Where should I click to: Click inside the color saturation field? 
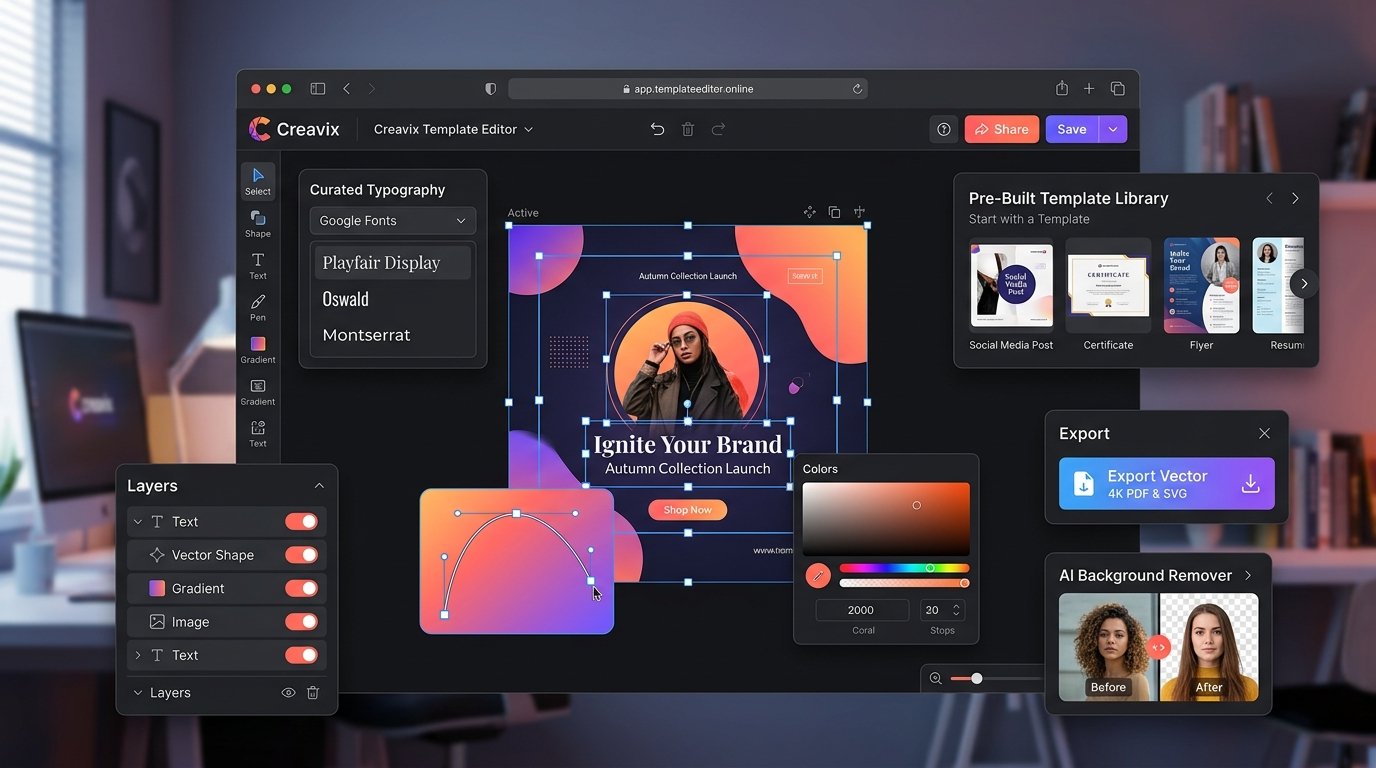click(x=886, y=519)
